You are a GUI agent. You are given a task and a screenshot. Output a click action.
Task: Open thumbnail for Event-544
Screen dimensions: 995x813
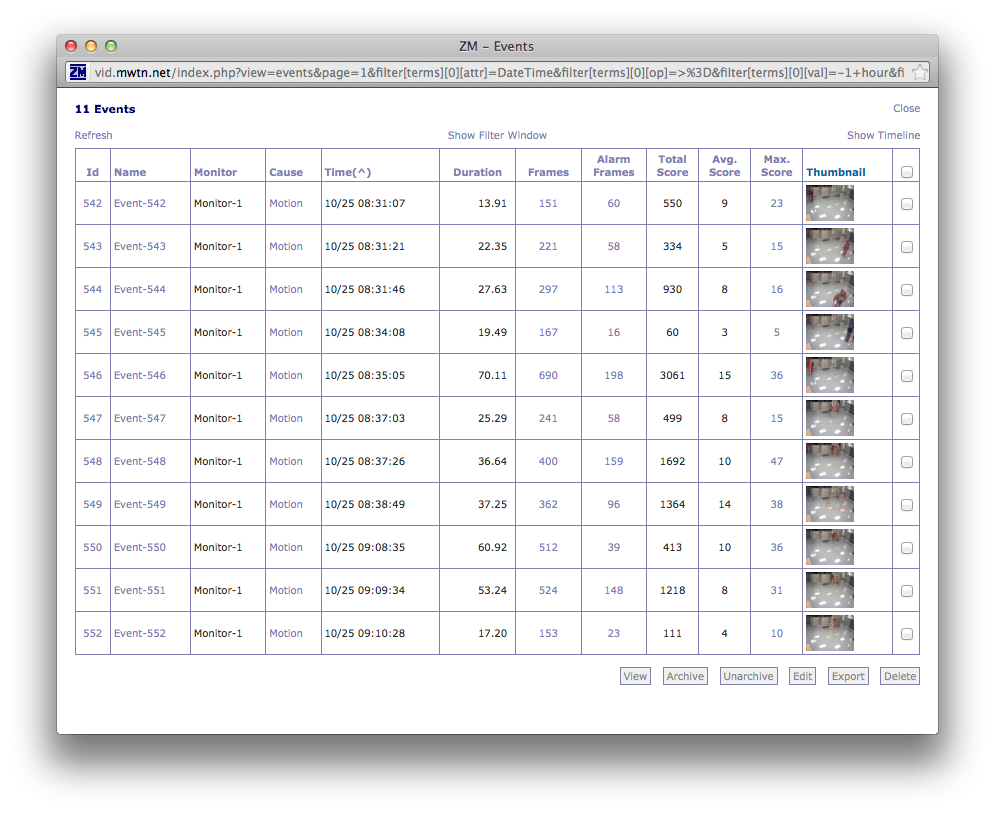pos(829,289)
